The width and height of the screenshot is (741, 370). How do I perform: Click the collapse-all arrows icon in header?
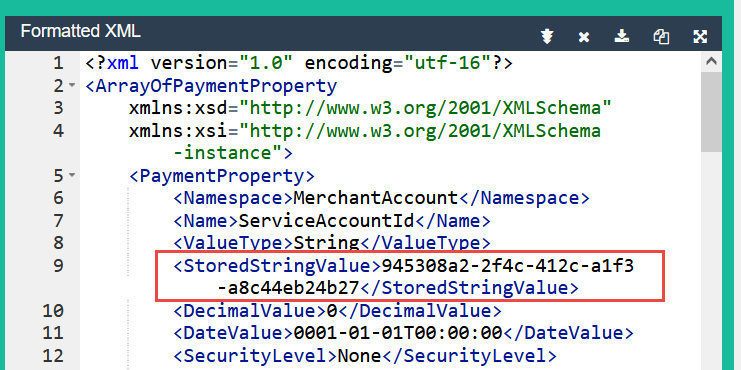click(547, 36)
